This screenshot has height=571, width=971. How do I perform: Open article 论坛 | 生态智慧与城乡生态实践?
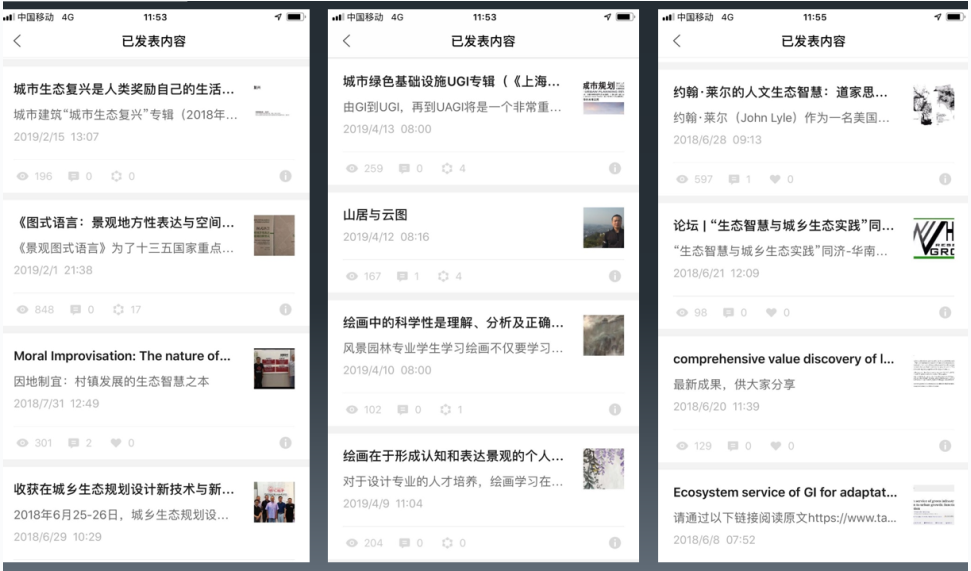(x=783, y=225)
